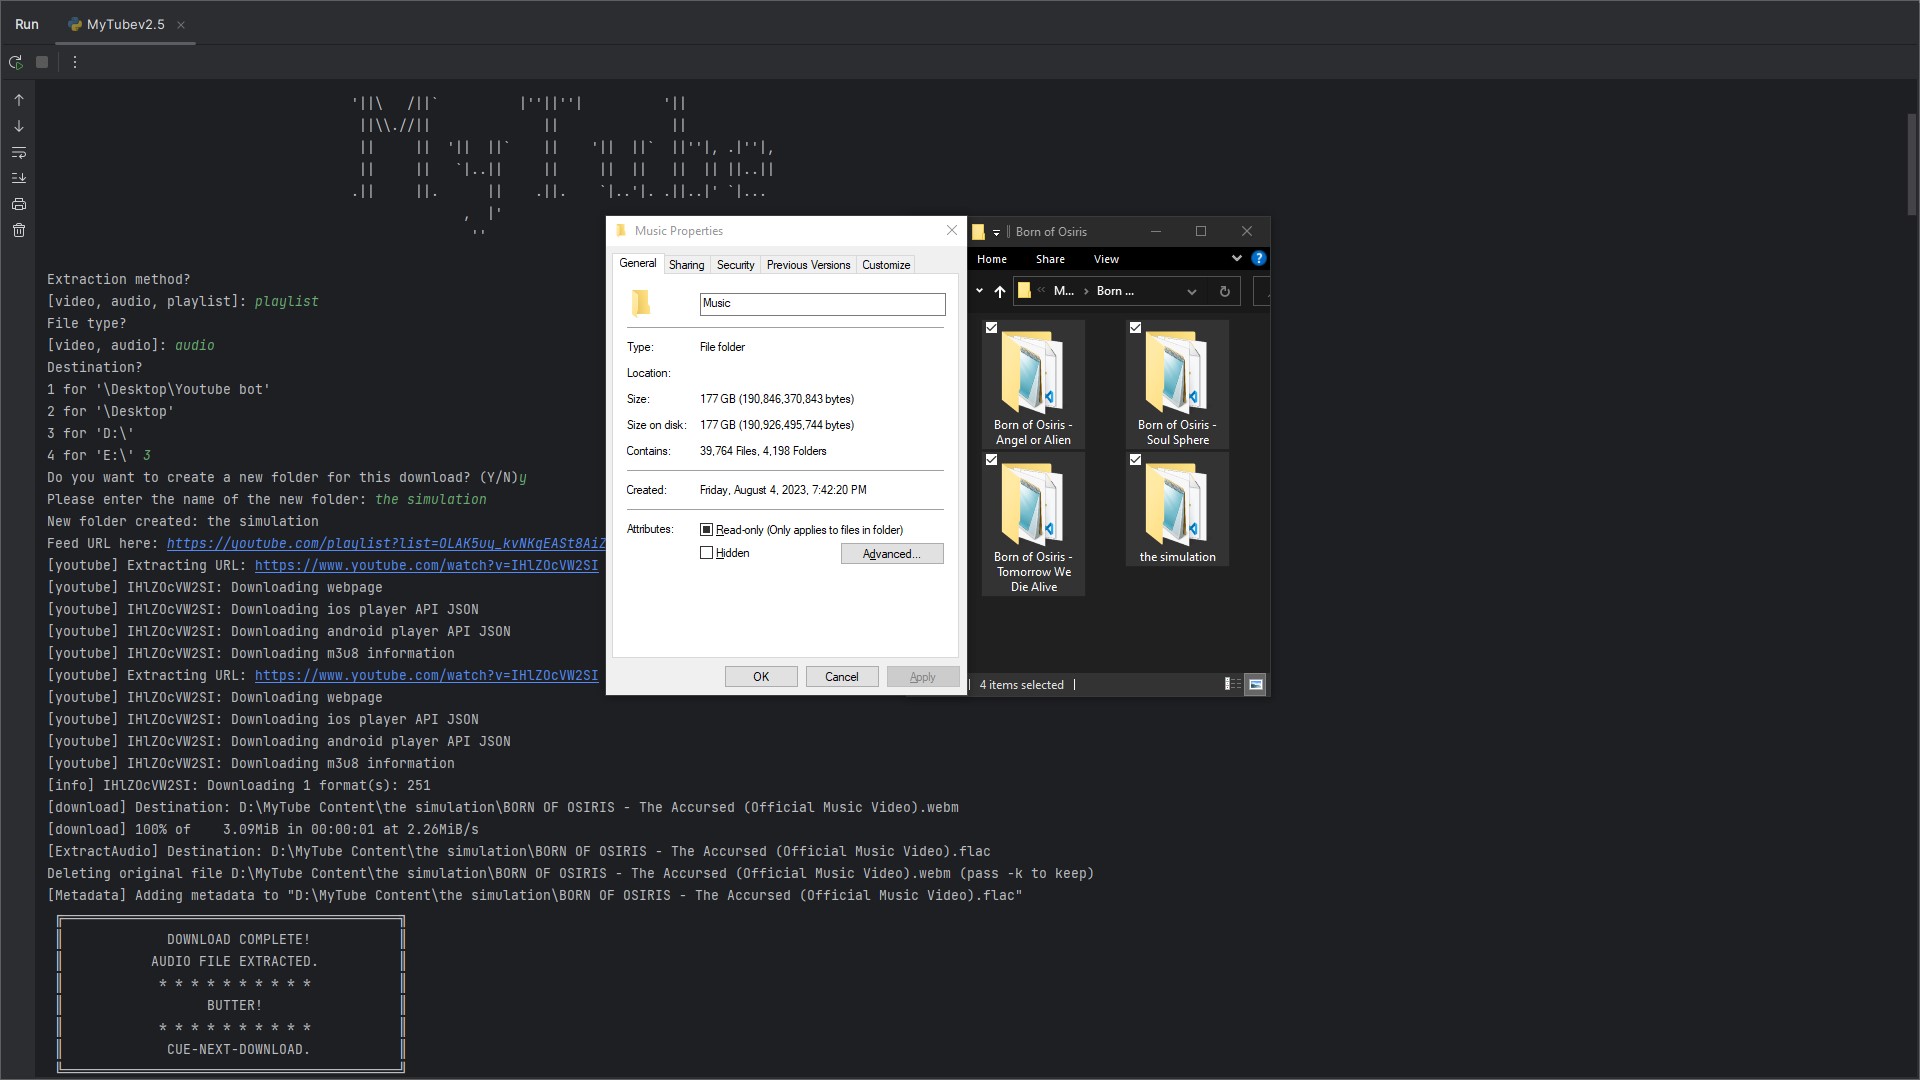Toggle the Read-only attribute checkbox

(707, 530)
